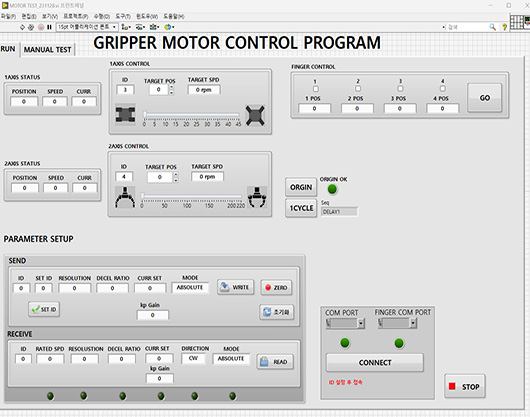Image resolution: width=530 pixels, height=417 pixels.
Task: Open the File menu in menu bar
Action: 8,16
